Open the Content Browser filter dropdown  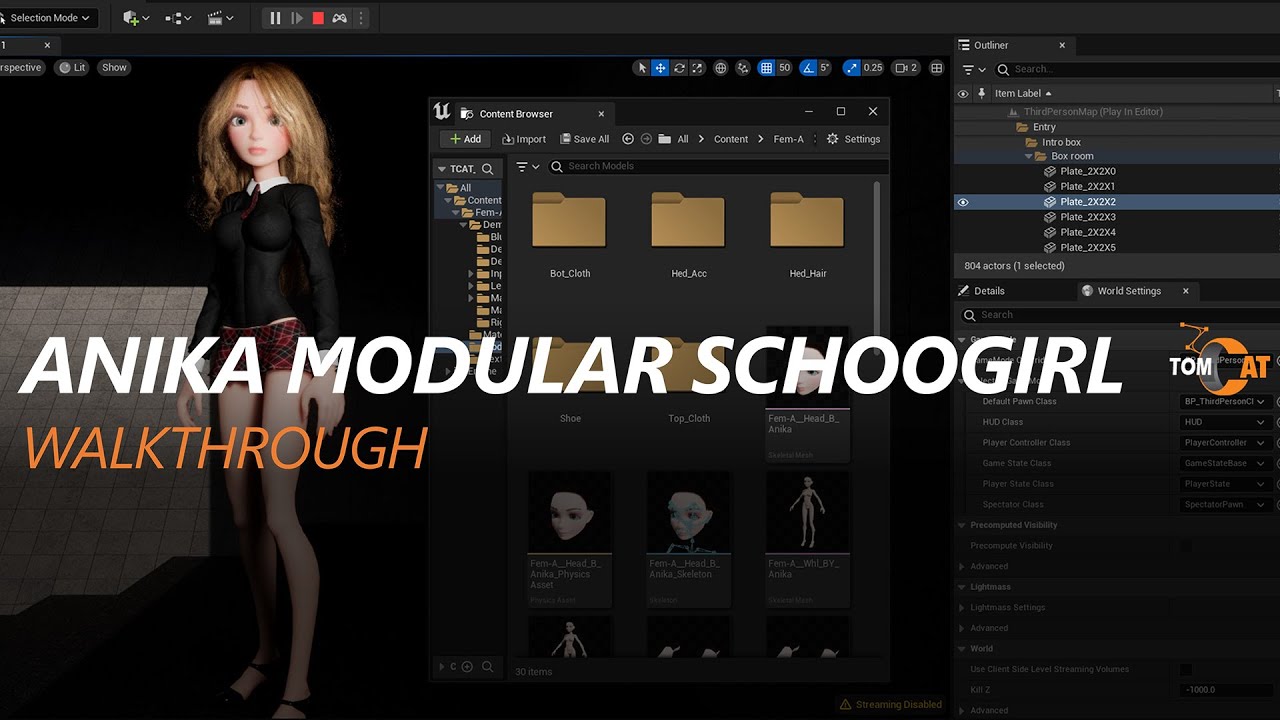[x=527, y=167]
